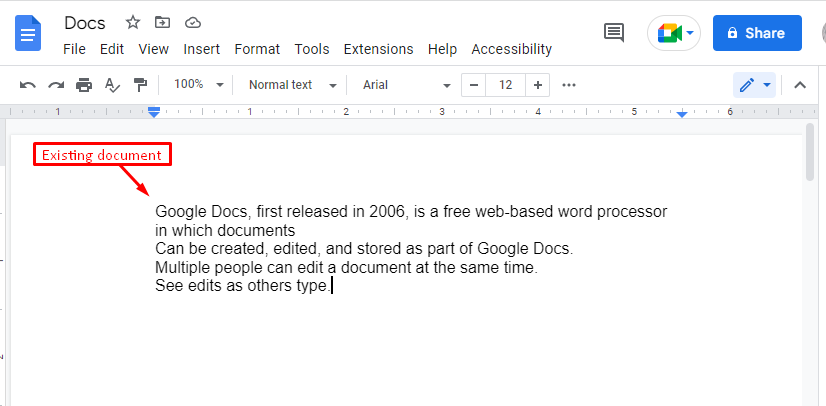This screenshot has height=406, width=826.
Task: Click the font size field showing 12
Action: [x=505, y=85]
